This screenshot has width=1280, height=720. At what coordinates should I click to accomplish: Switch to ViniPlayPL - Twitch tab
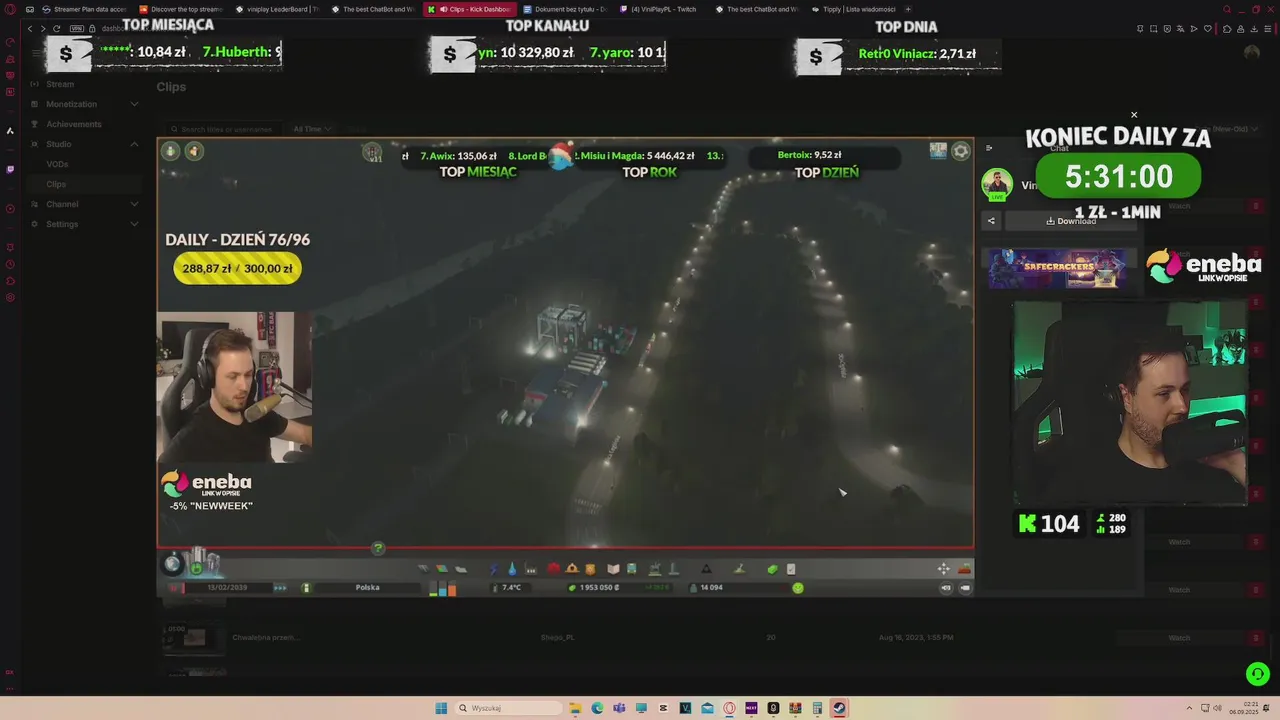(660, 9)
